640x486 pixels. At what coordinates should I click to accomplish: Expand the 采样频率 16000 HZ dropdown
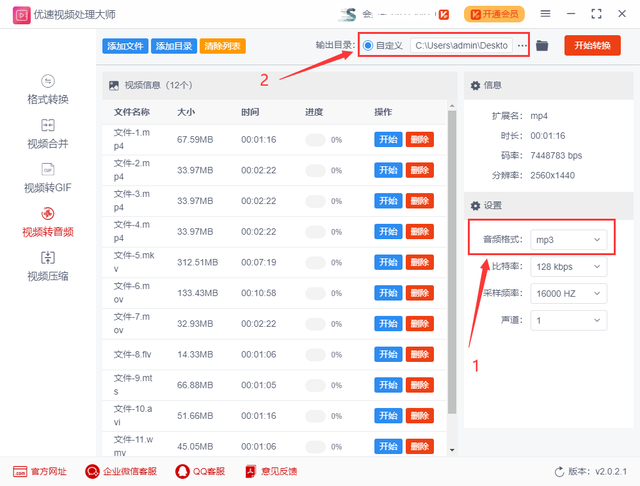pyautogui.click(x=569, y=293)
